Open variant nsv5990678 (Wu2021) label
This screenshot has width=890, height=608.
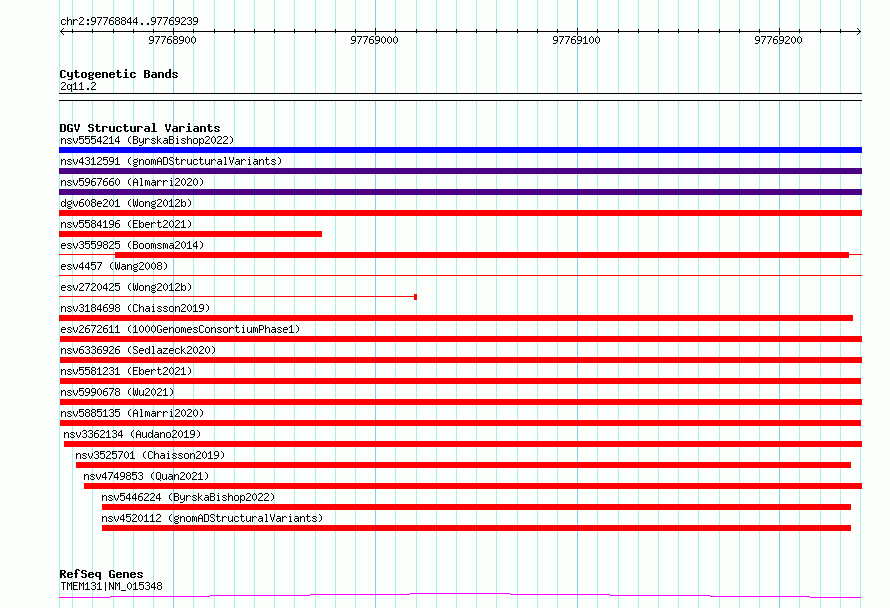(117, 392)
